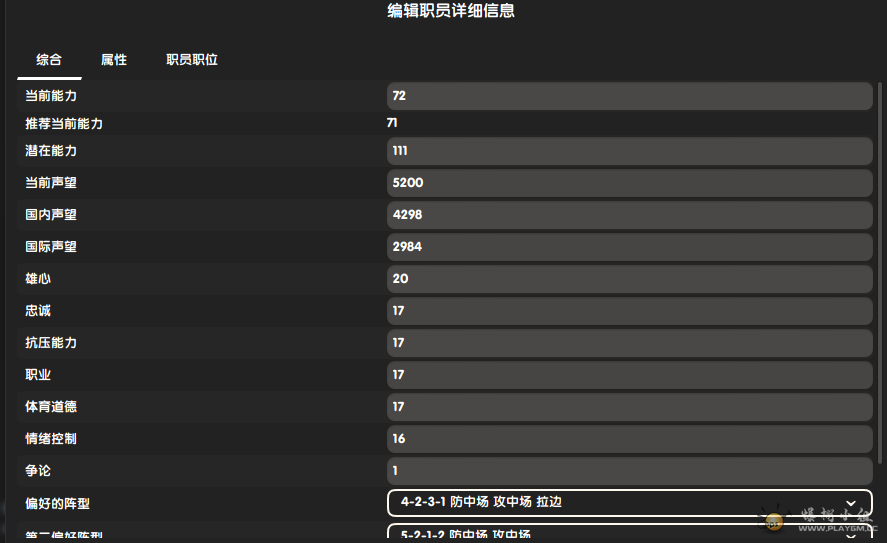Click the 推荐当前能力 value 71
The height and width of the screenshot is (543, 887).
click(x=392, y=123)
